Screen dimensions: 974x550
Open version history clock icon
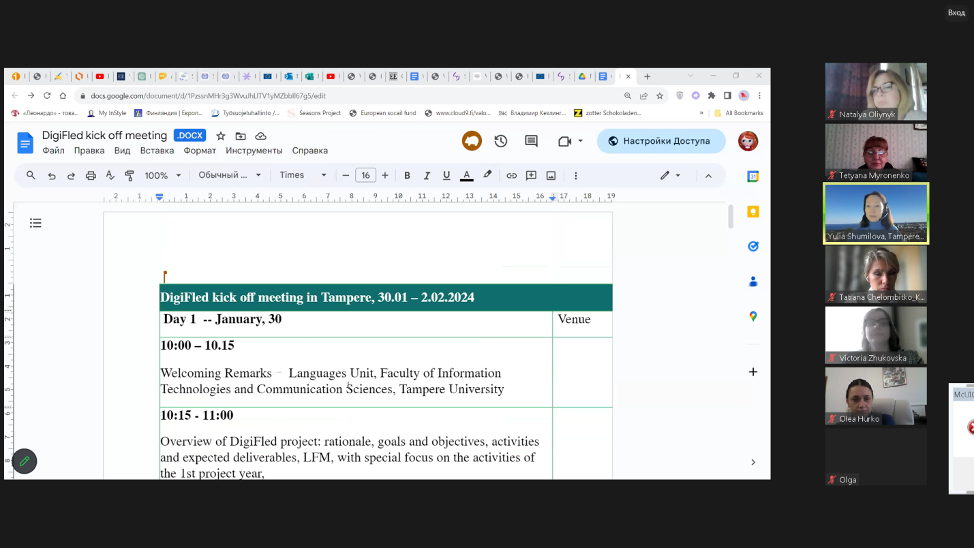[x=501, y=141]
